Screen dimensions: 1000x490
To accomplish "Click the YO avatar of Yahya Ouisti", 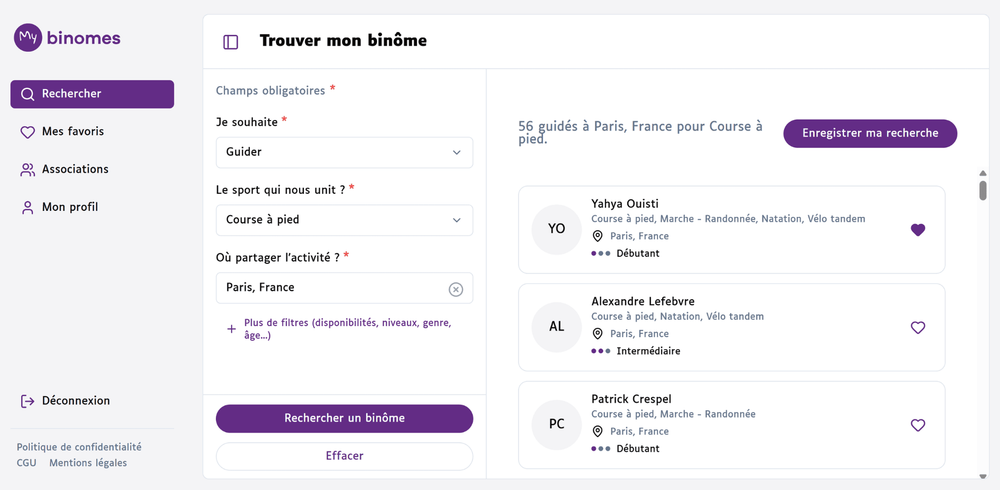I will click(557, 229).
